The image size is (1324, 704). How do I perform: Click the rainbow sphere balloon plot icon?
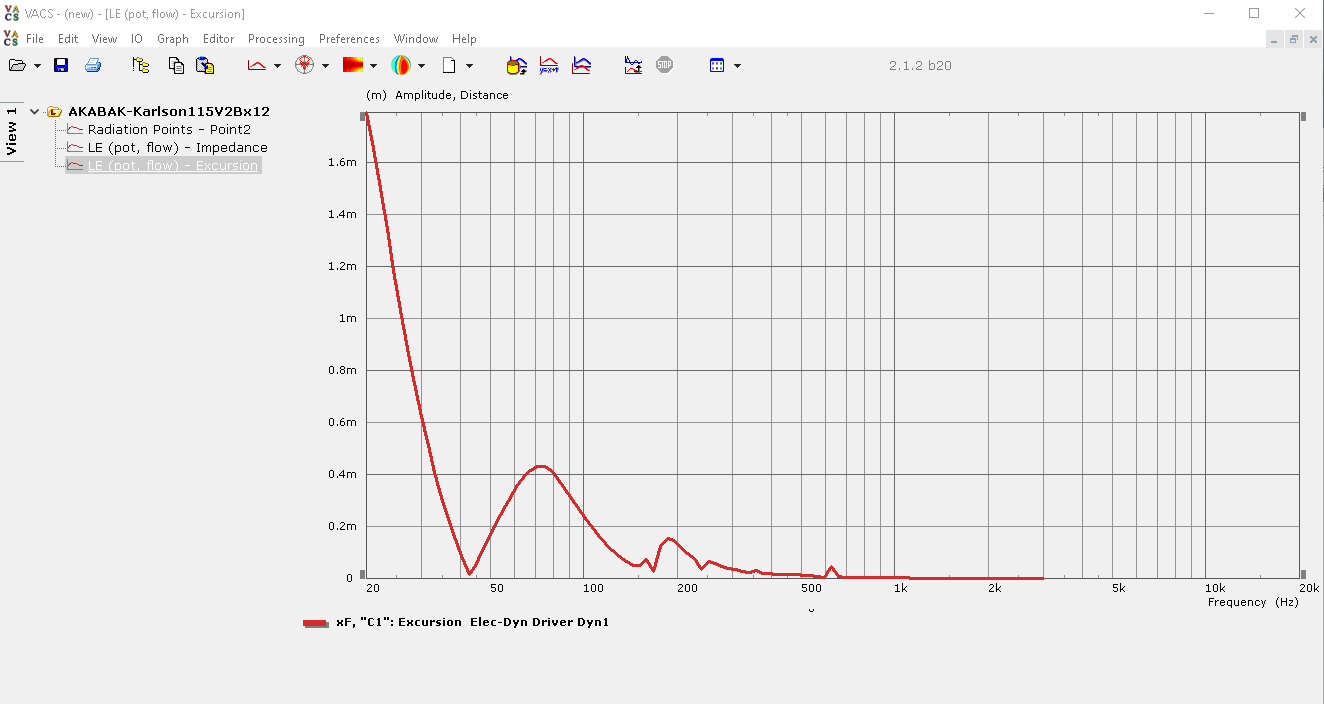click(x=401, y=65)
